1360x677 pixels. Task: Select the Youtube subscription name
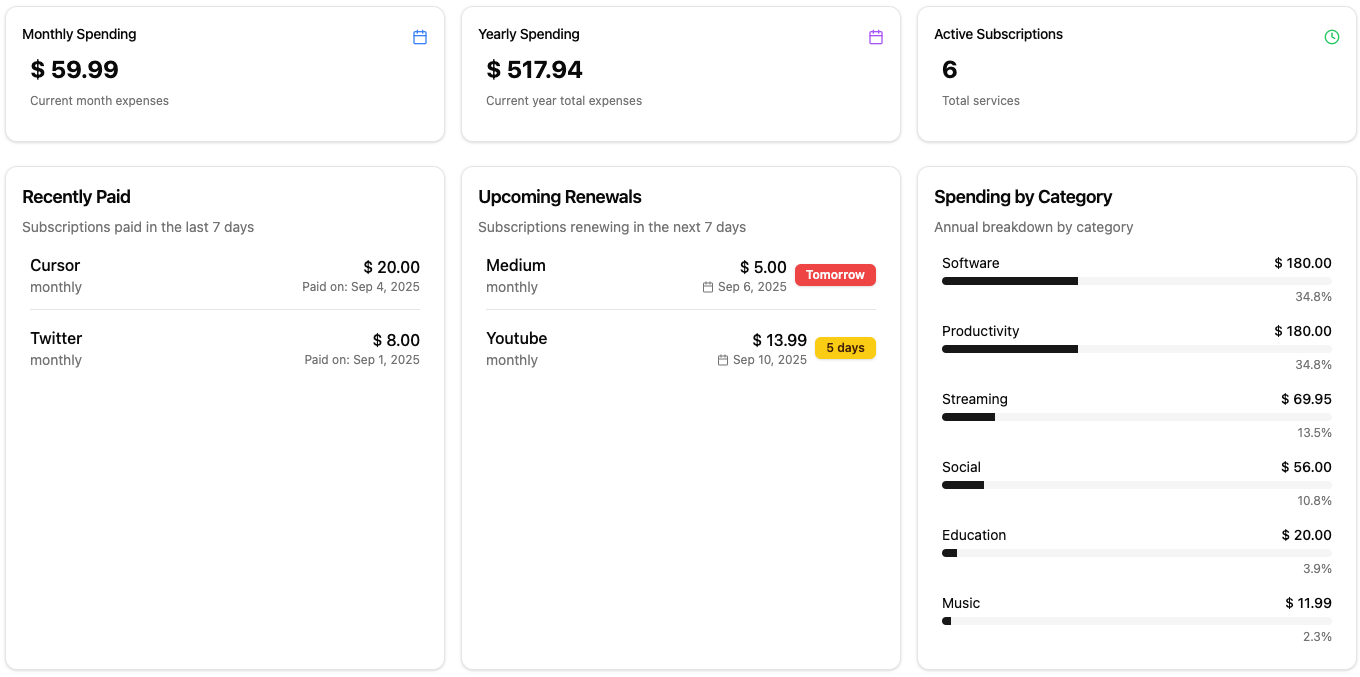click(x=517, y=338)
